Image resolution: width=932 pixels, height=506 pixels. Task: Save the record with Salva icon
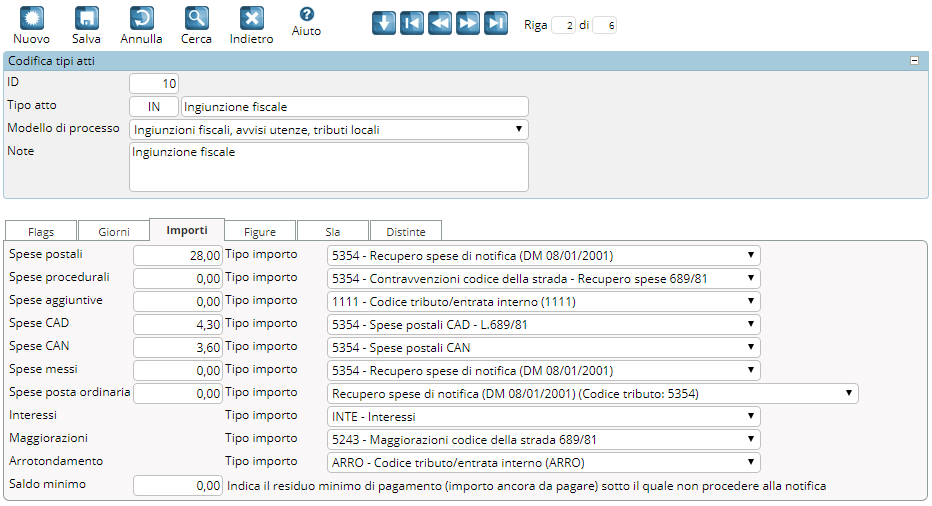pos(86,19)
